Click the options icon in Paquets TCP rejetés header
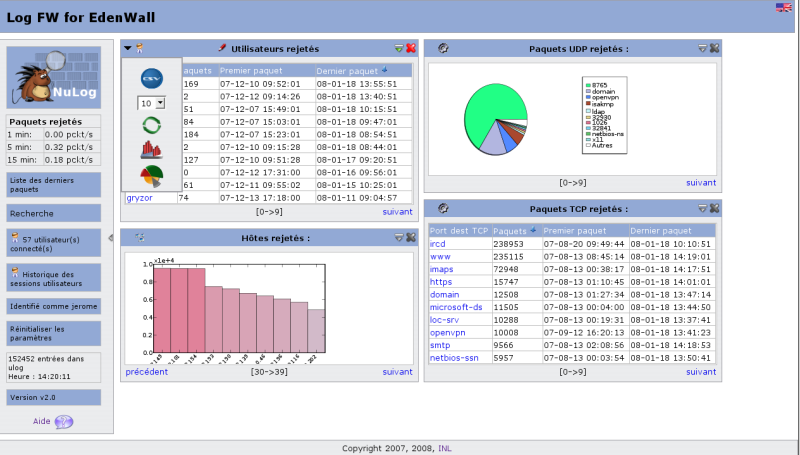 [x=443, y=208]
